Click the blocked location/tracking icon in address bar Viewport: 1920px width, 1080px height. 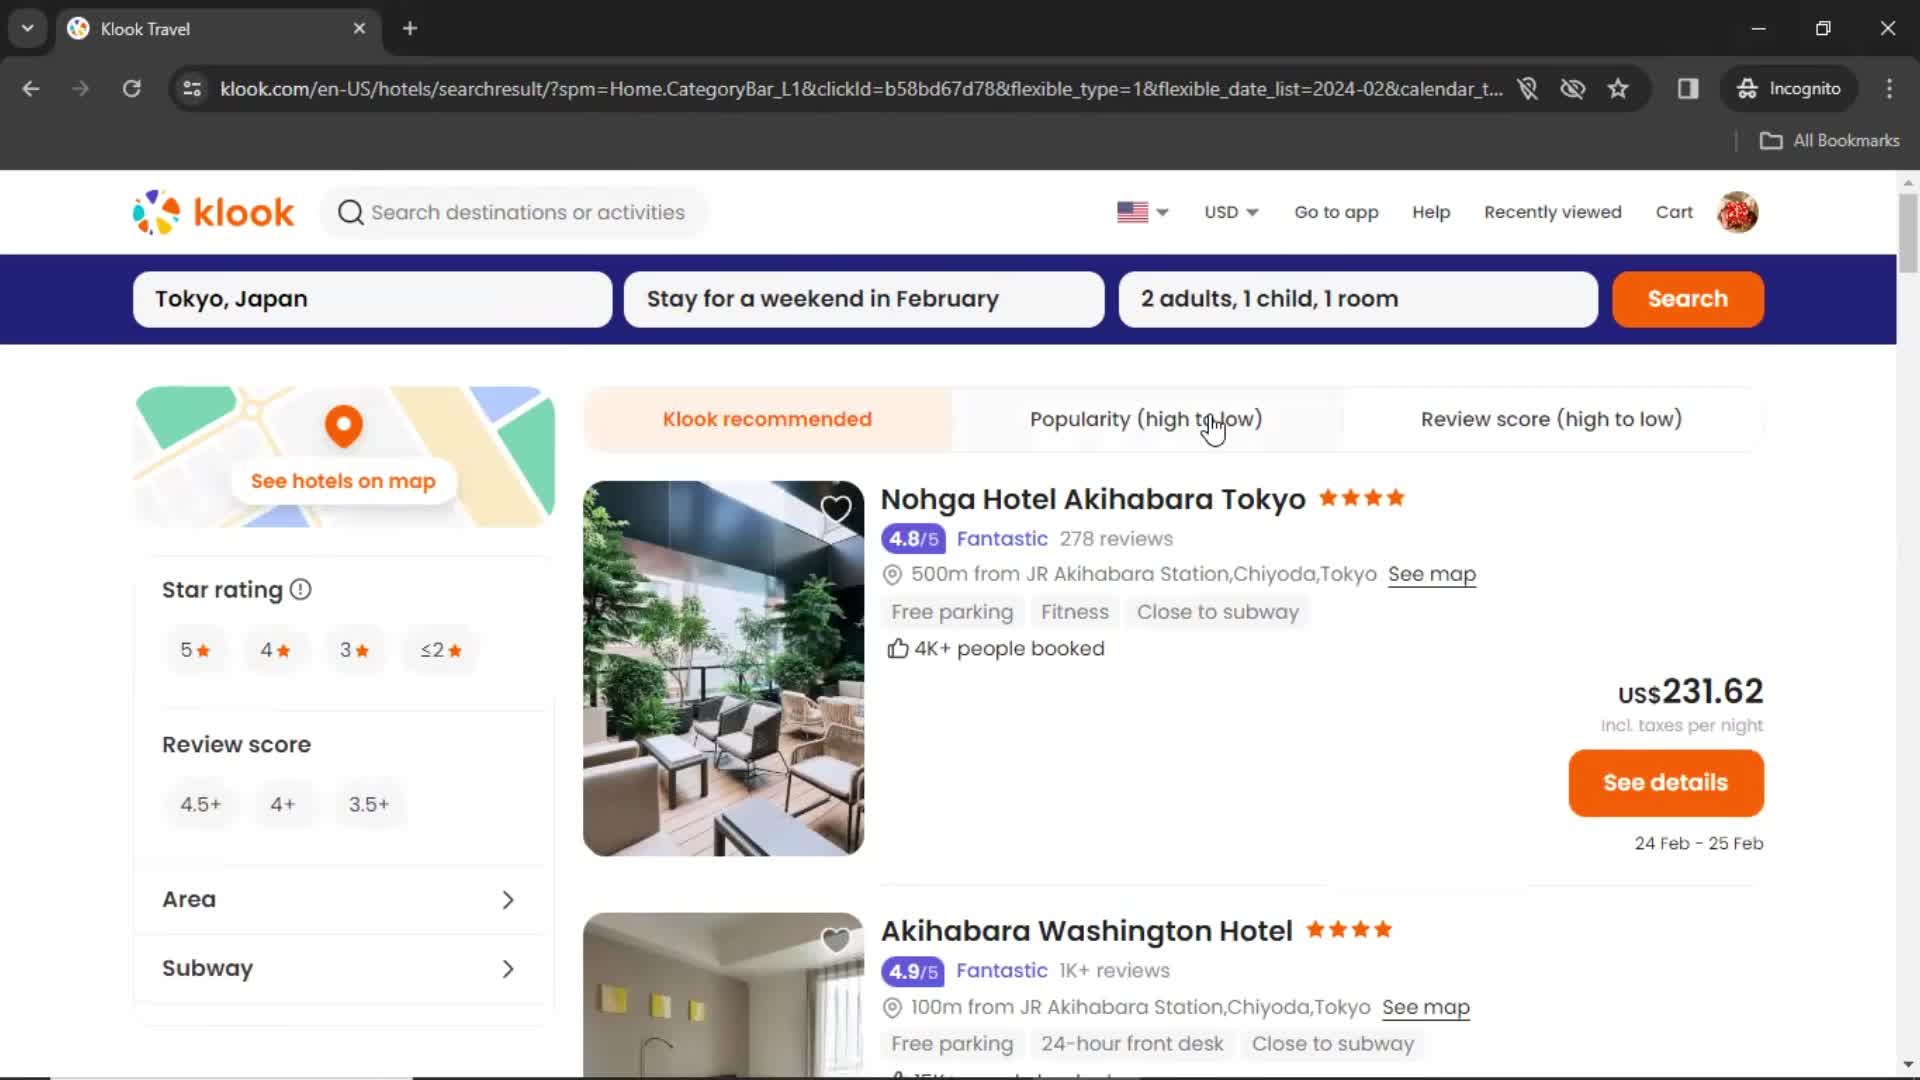coord(1527,88)
